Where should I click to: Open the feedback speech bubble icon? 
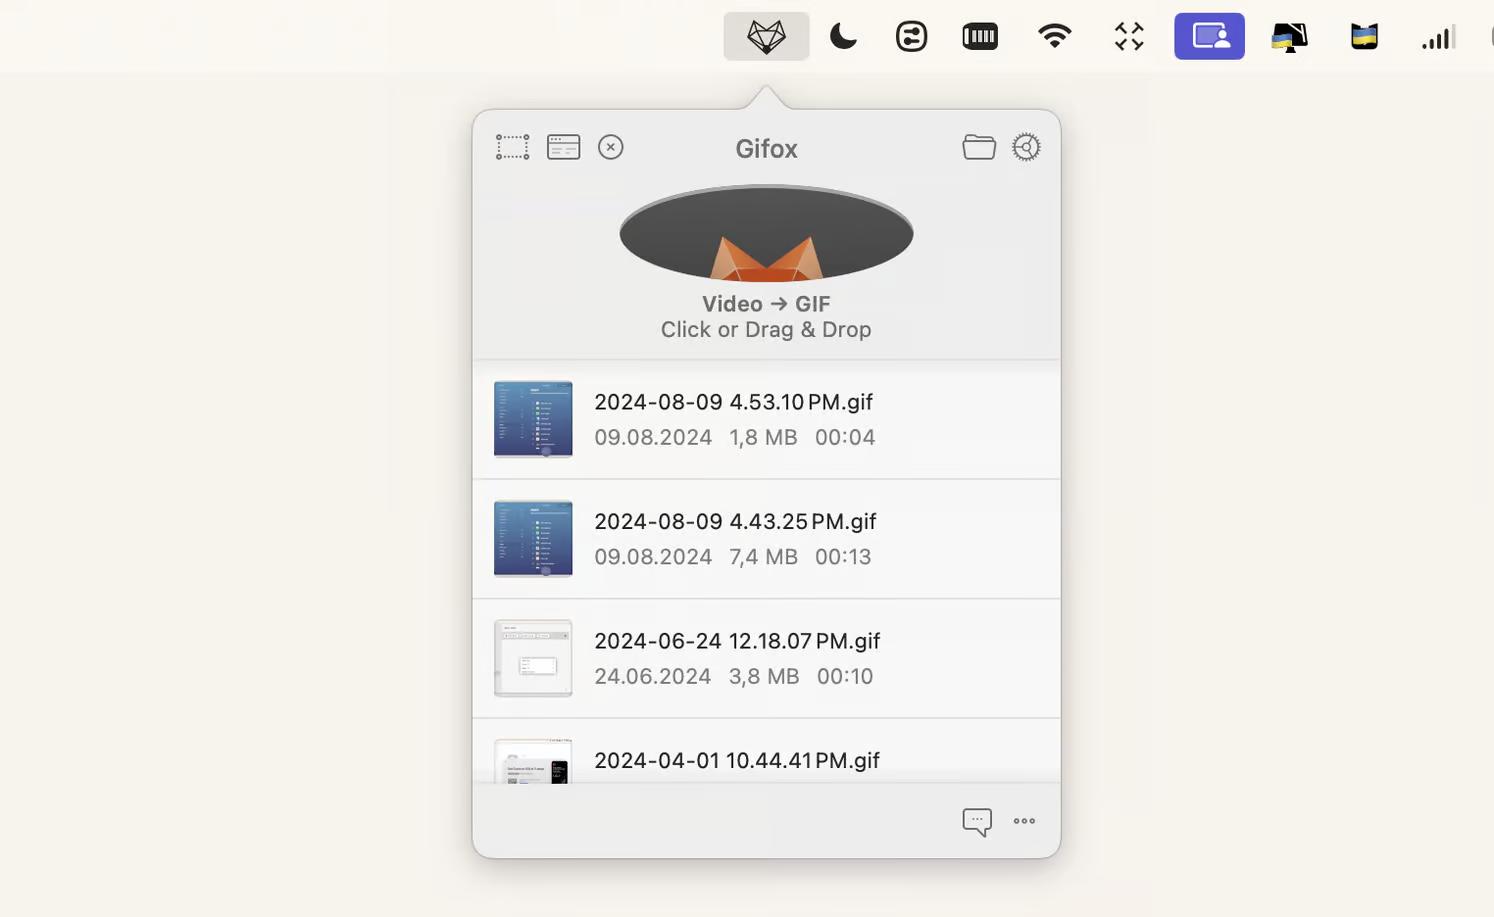(x=976, y=821)
